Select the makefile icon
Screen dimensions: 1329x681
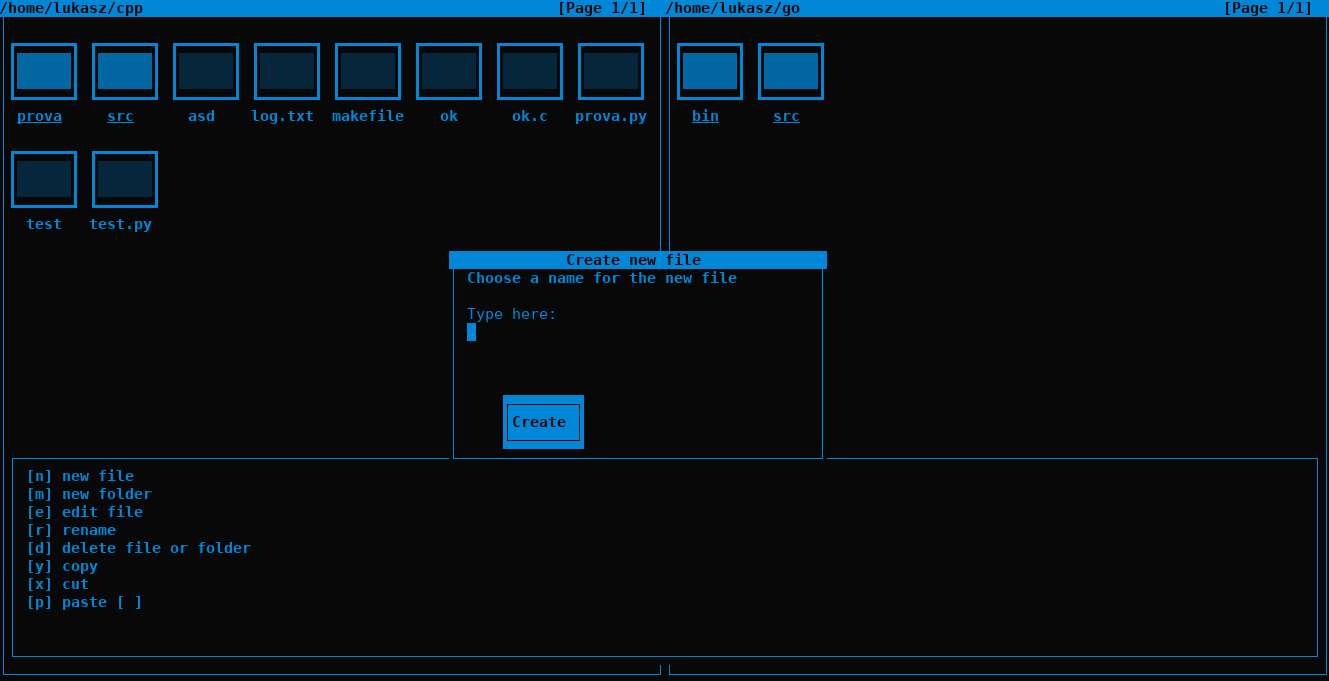368,71
